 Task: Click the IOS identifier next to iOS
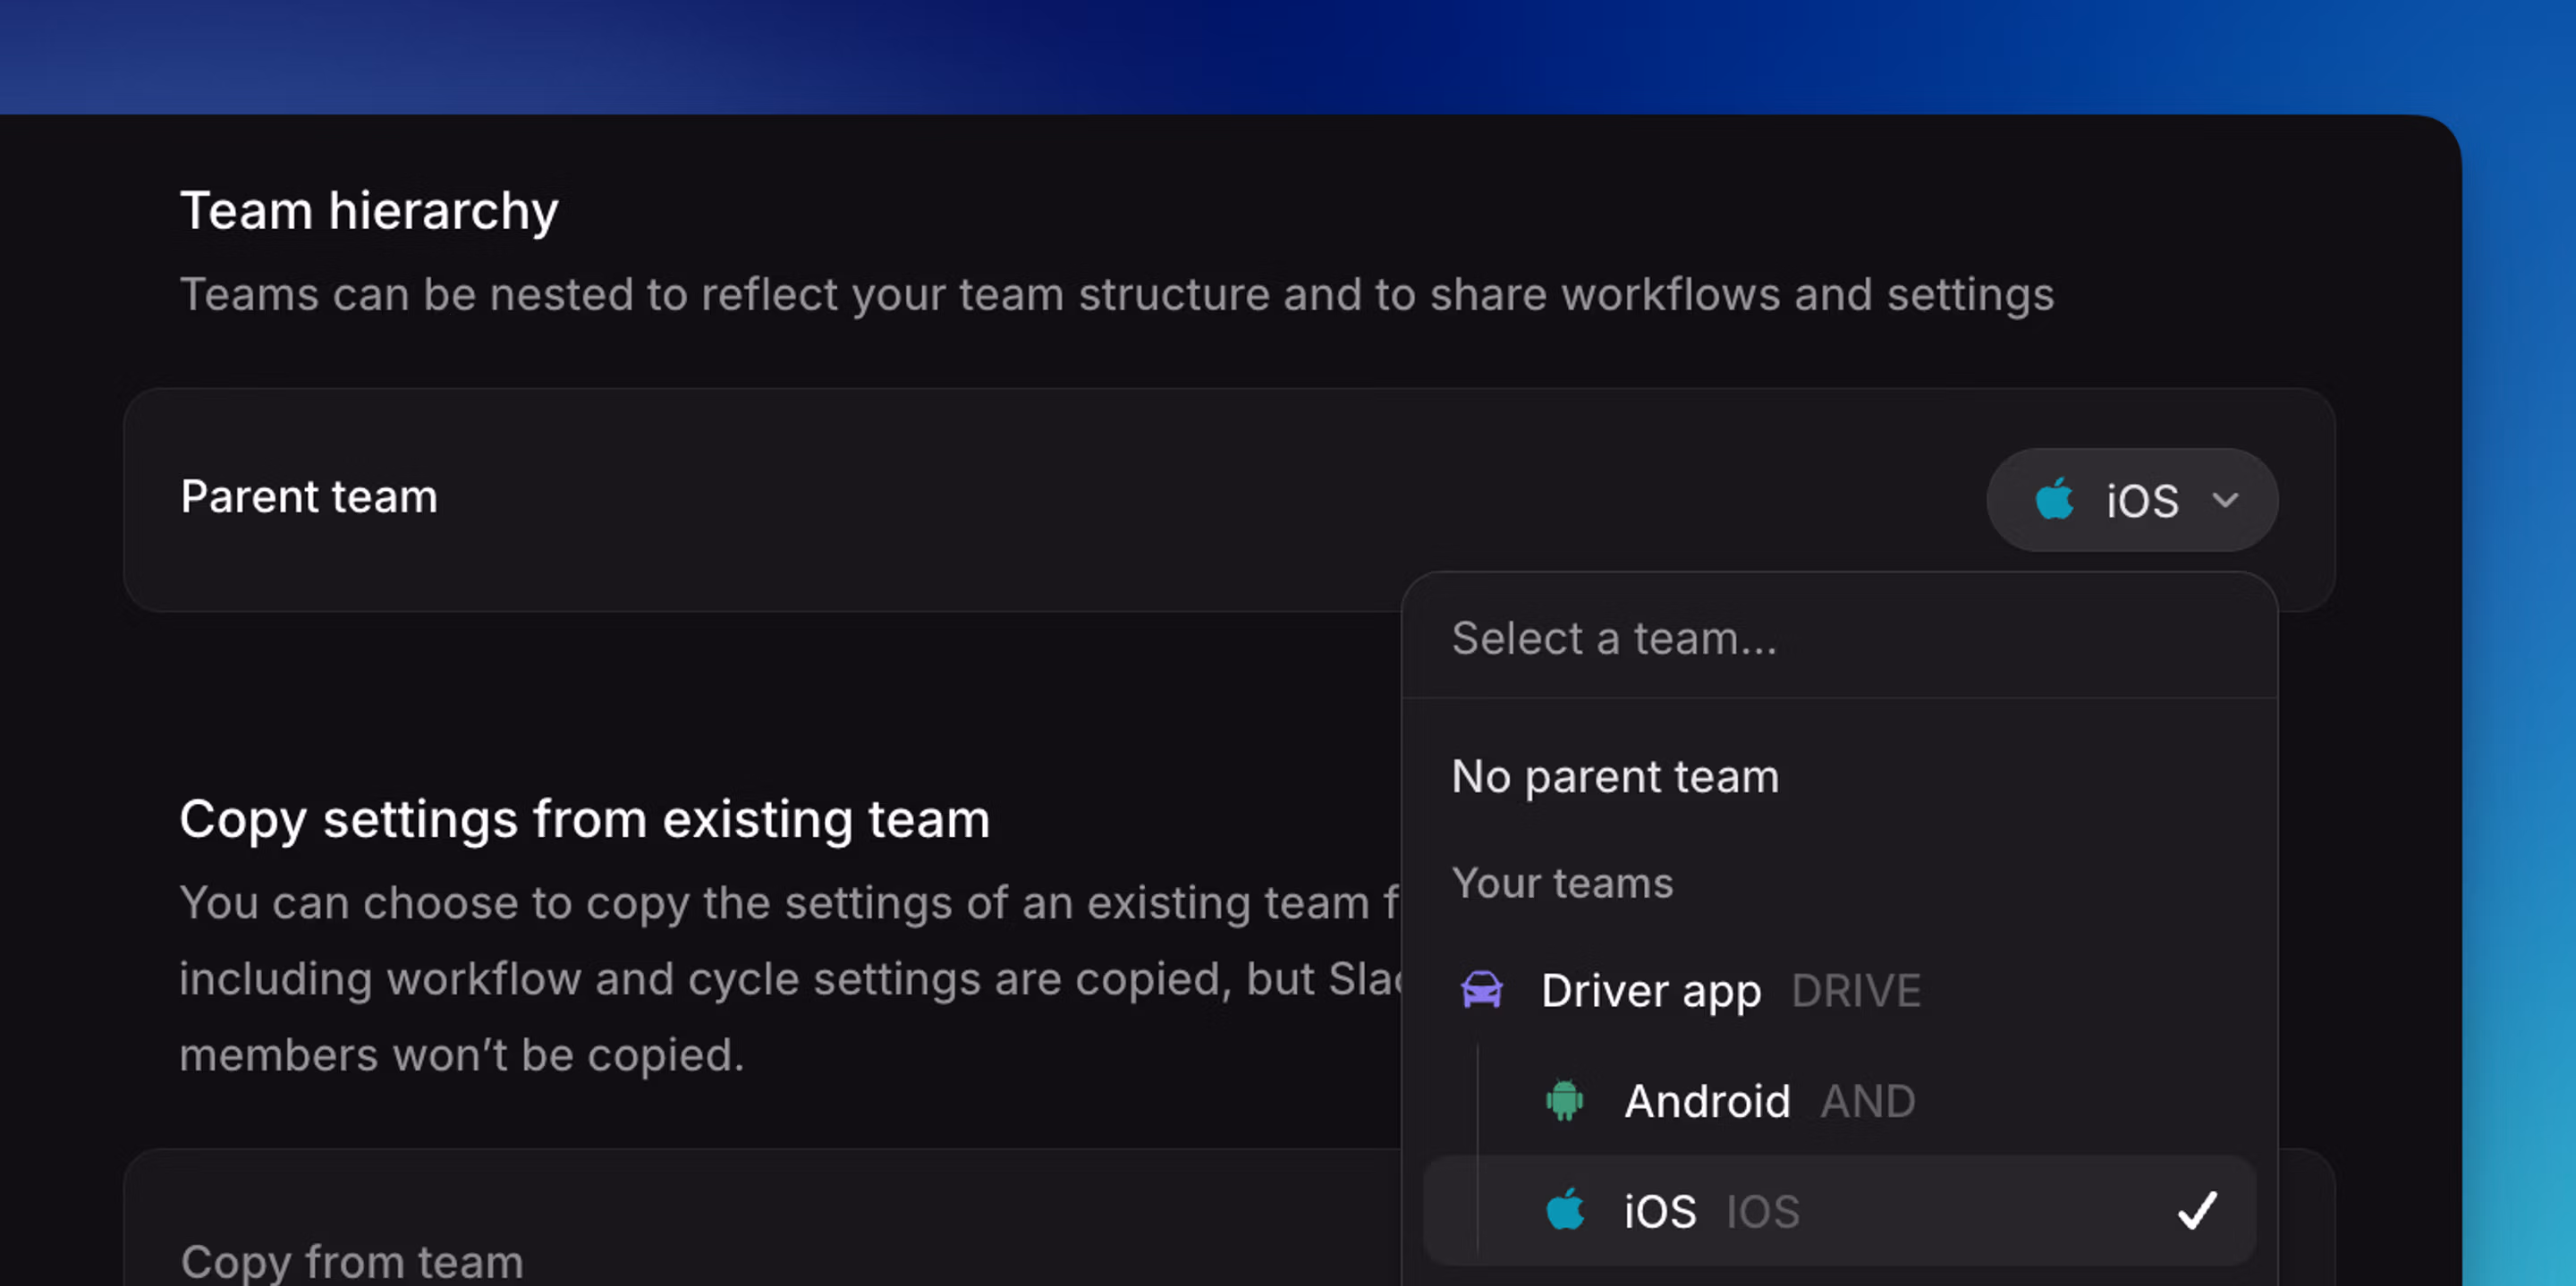1762,1210
